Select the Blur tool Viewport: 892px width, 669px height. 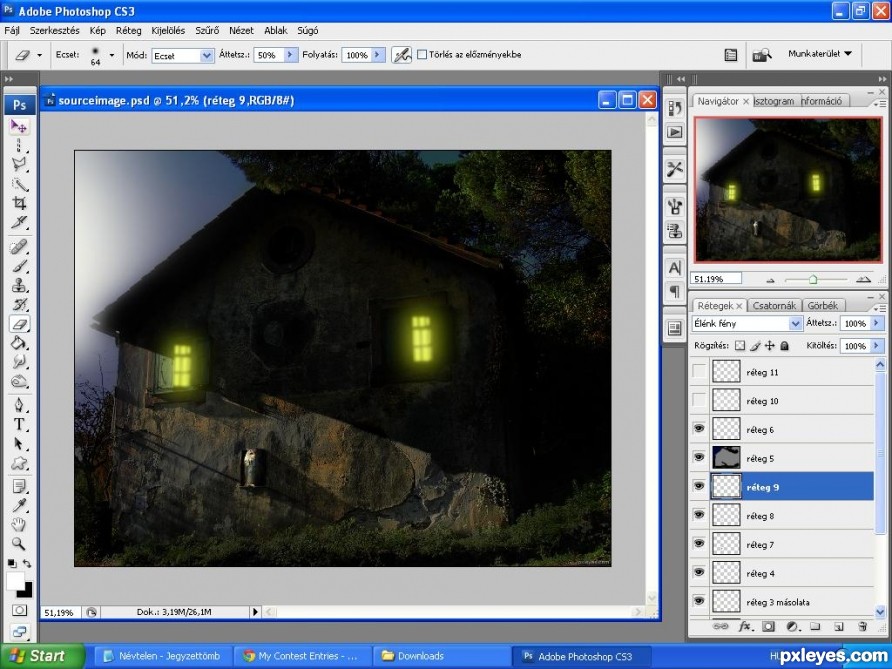(x=19, y=362)
